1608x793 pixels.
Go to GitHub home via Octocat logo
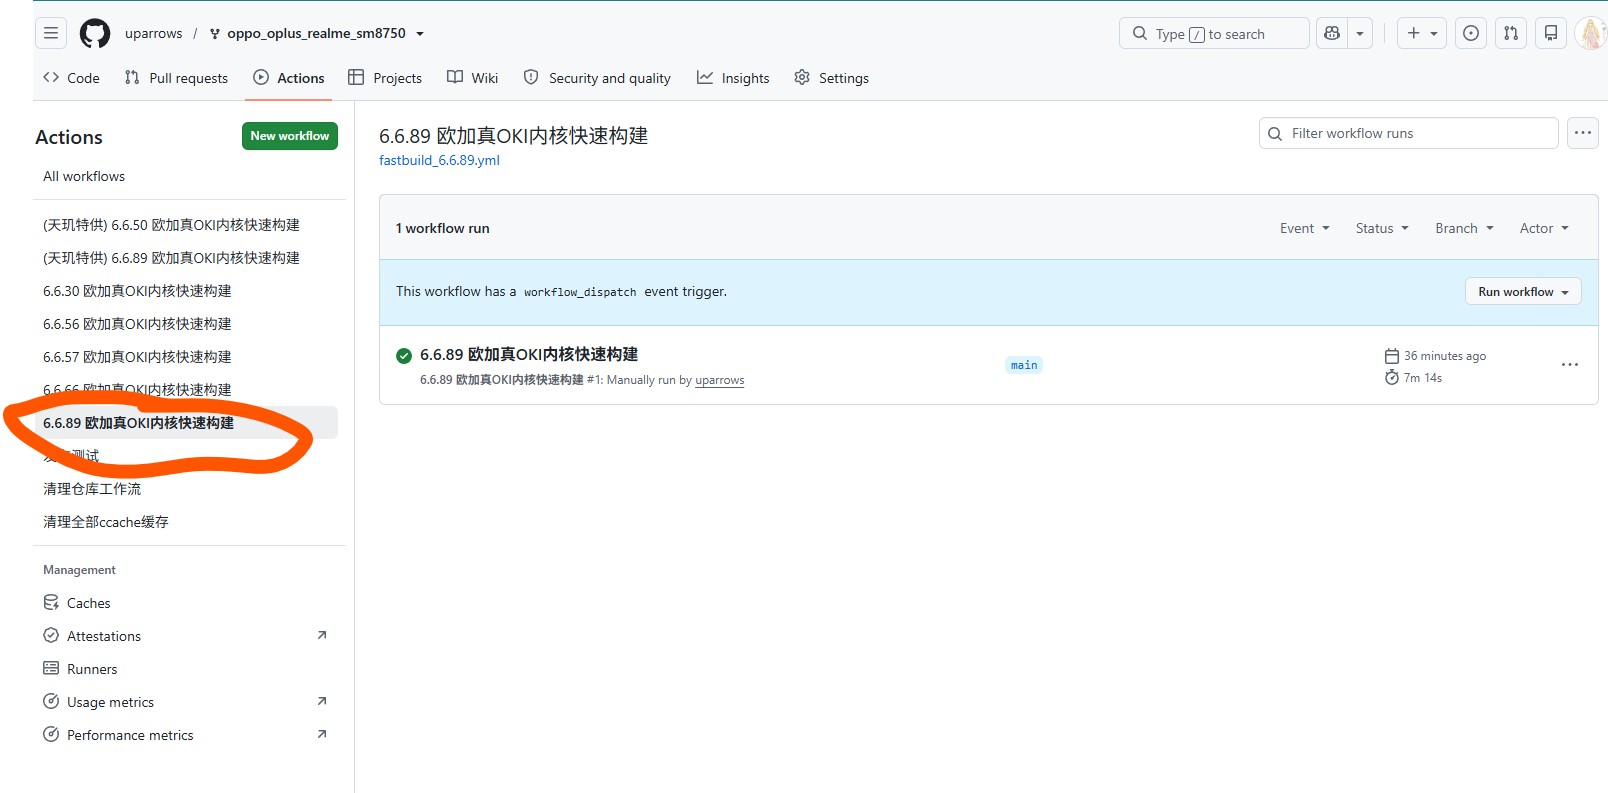pyautogui.click(x=95, y=33)
